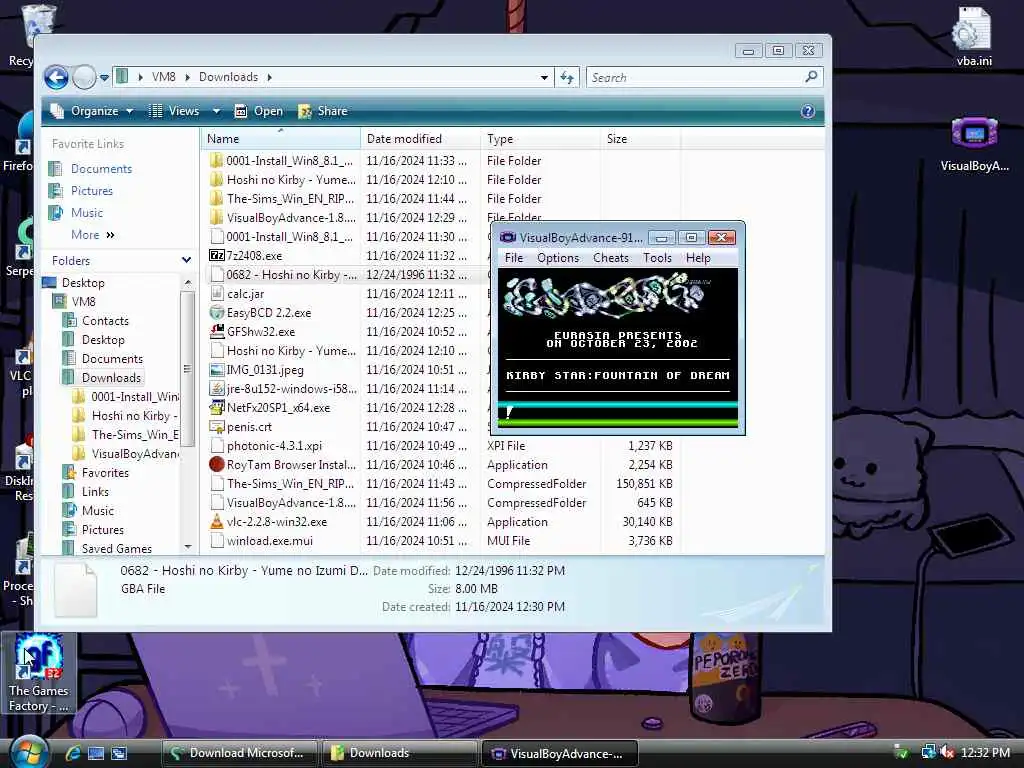Open the recent pages dropdown arrow
This screenshot has width=1024, height=768.
(104, 78)
